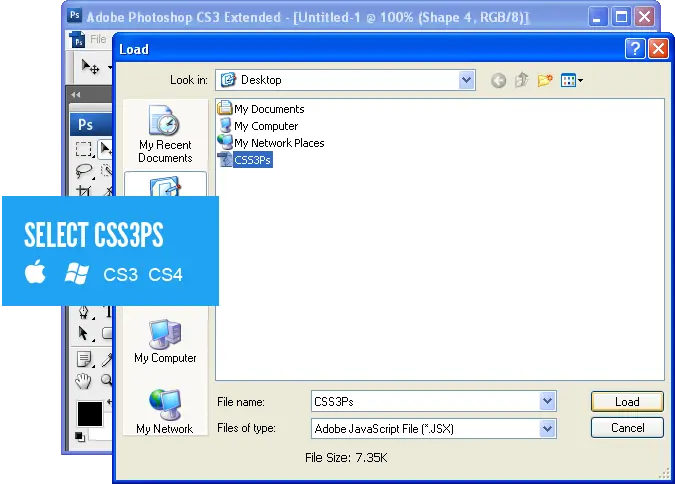Select the CSS3Ps file in list
The height and width of the screenshot is (484, 675).
pyautogui.click(x=245, y=160)
